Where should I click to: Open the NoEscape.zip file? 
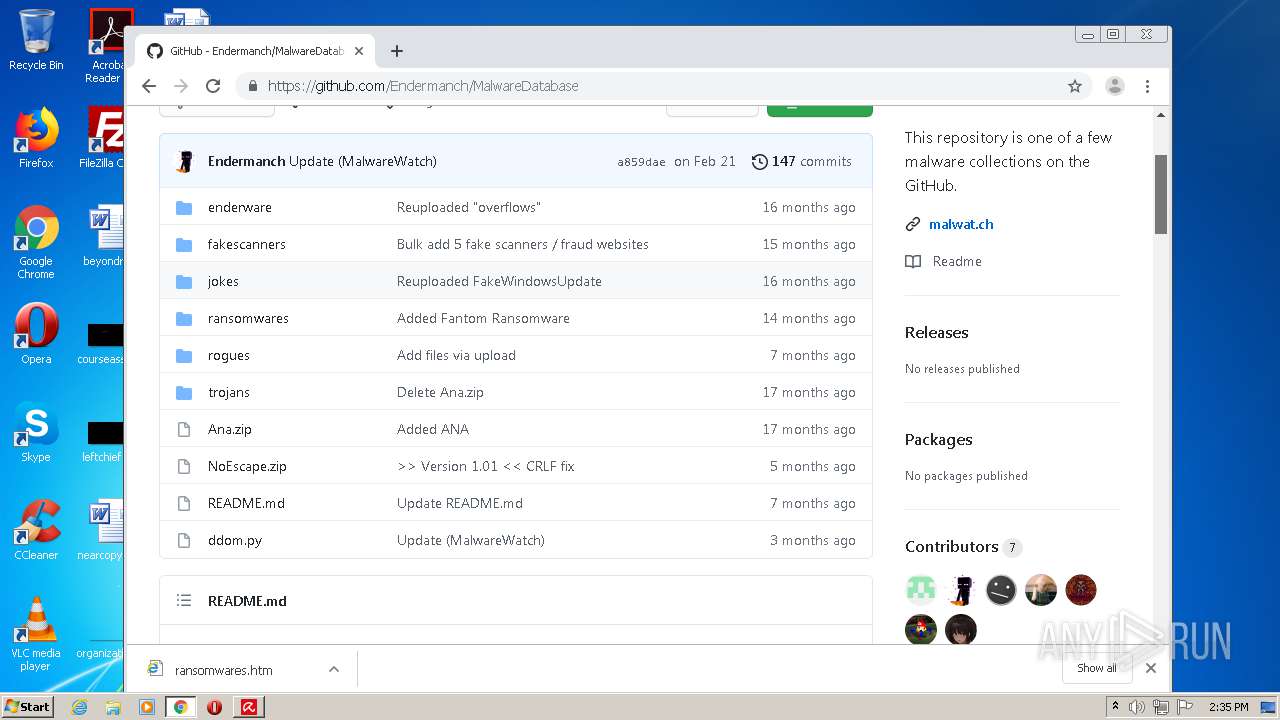247,466
